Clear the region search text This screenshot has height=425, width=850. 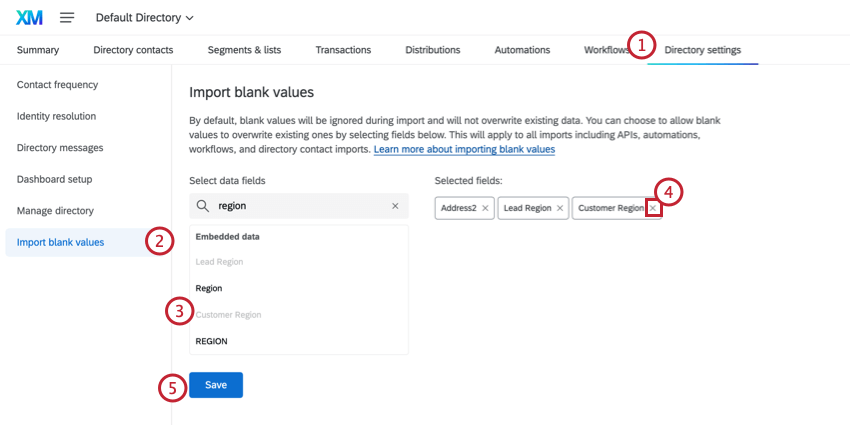(x=395, y=206)
